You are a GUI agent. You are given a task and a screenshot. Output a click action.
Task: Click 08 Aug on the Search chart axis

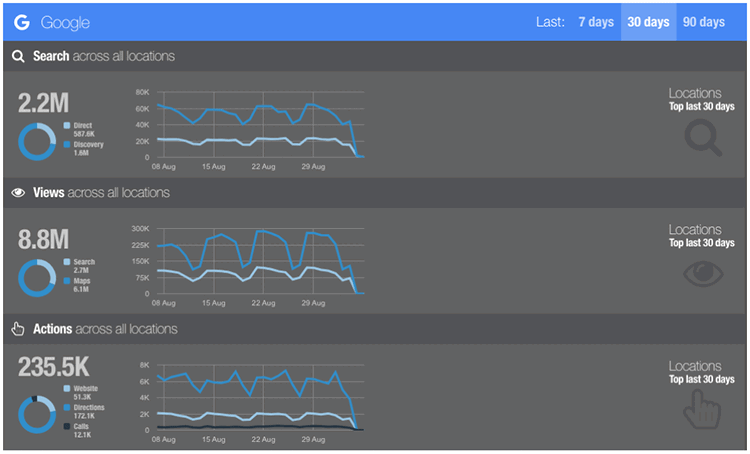164,166
